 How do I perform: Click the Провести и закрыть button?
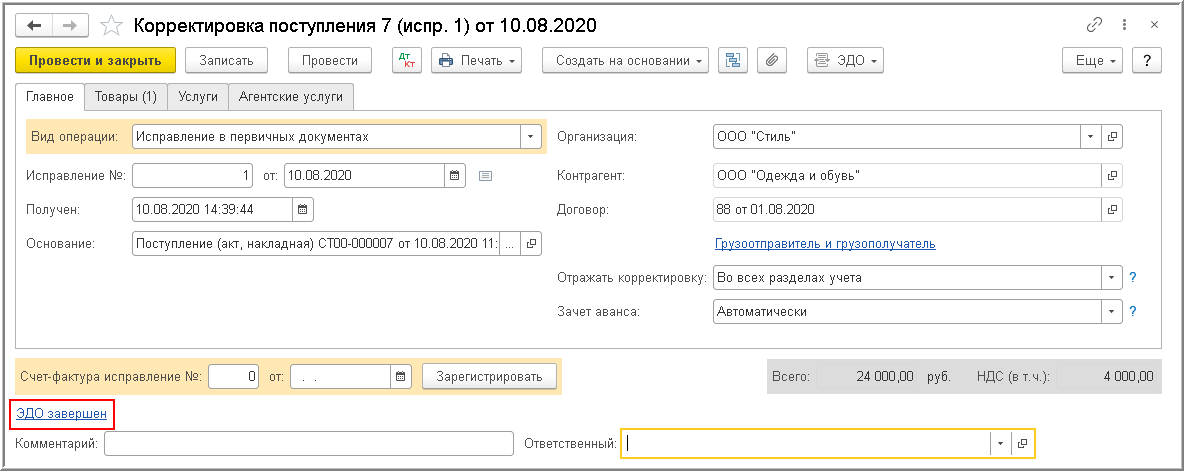[95, 60]
